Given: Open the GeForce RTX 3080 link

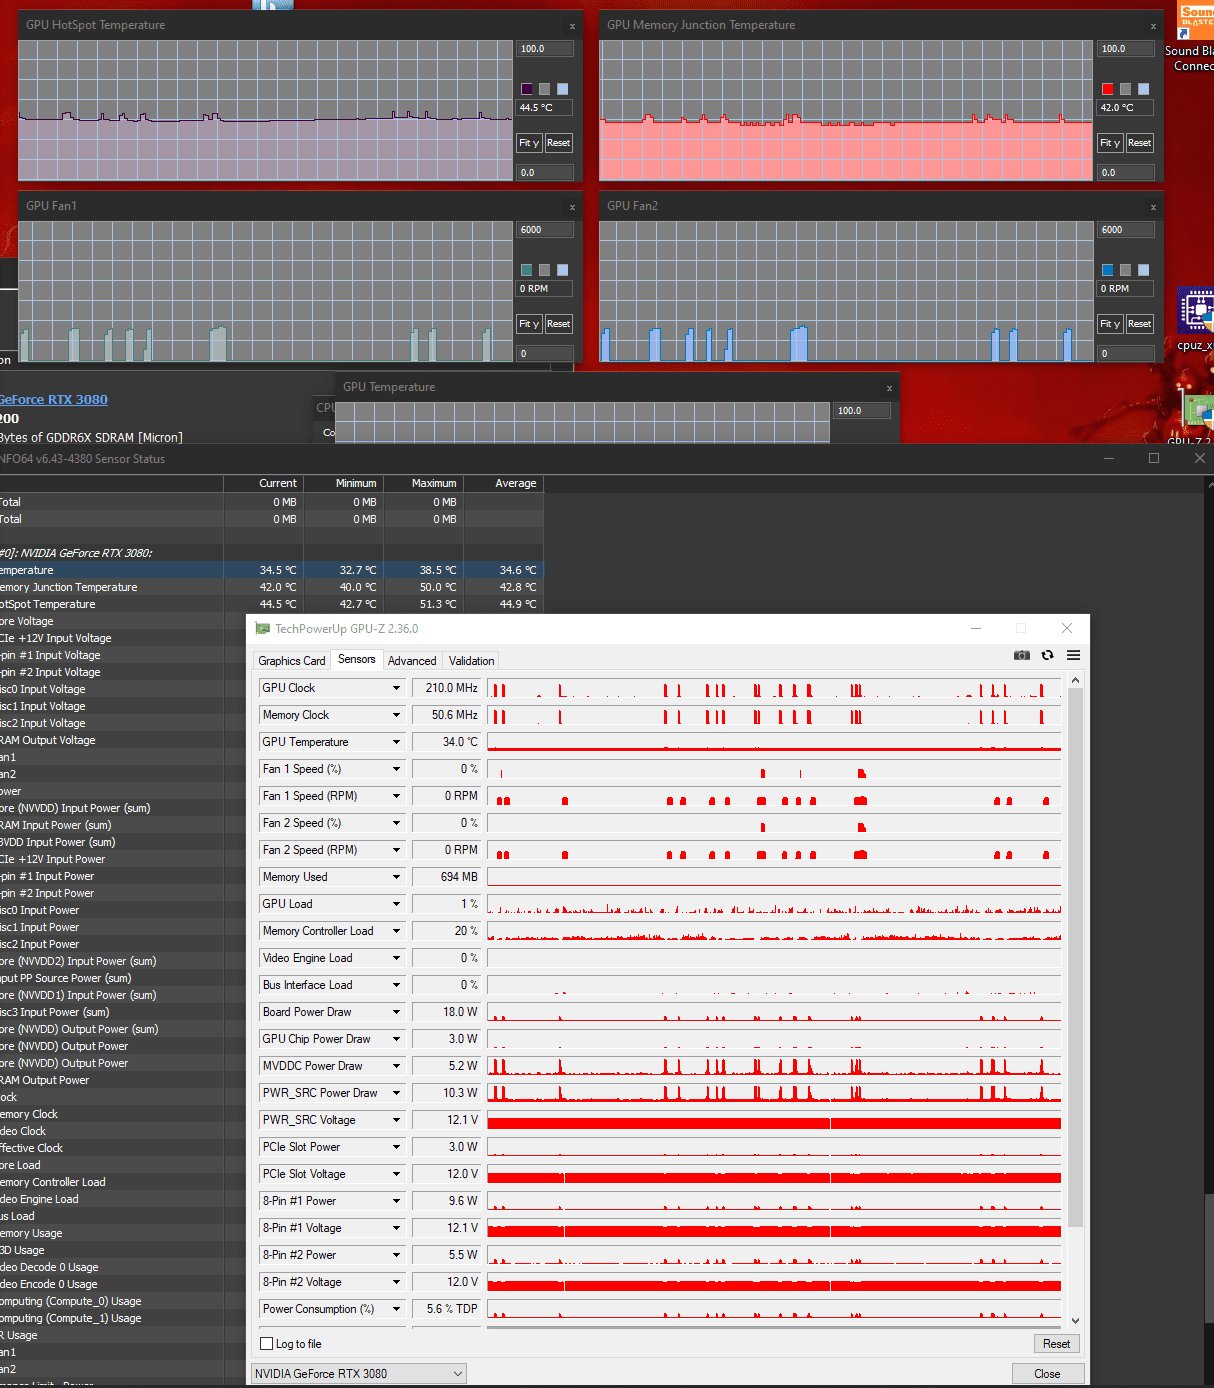Looking at the screenshot, I should [54, 399].
